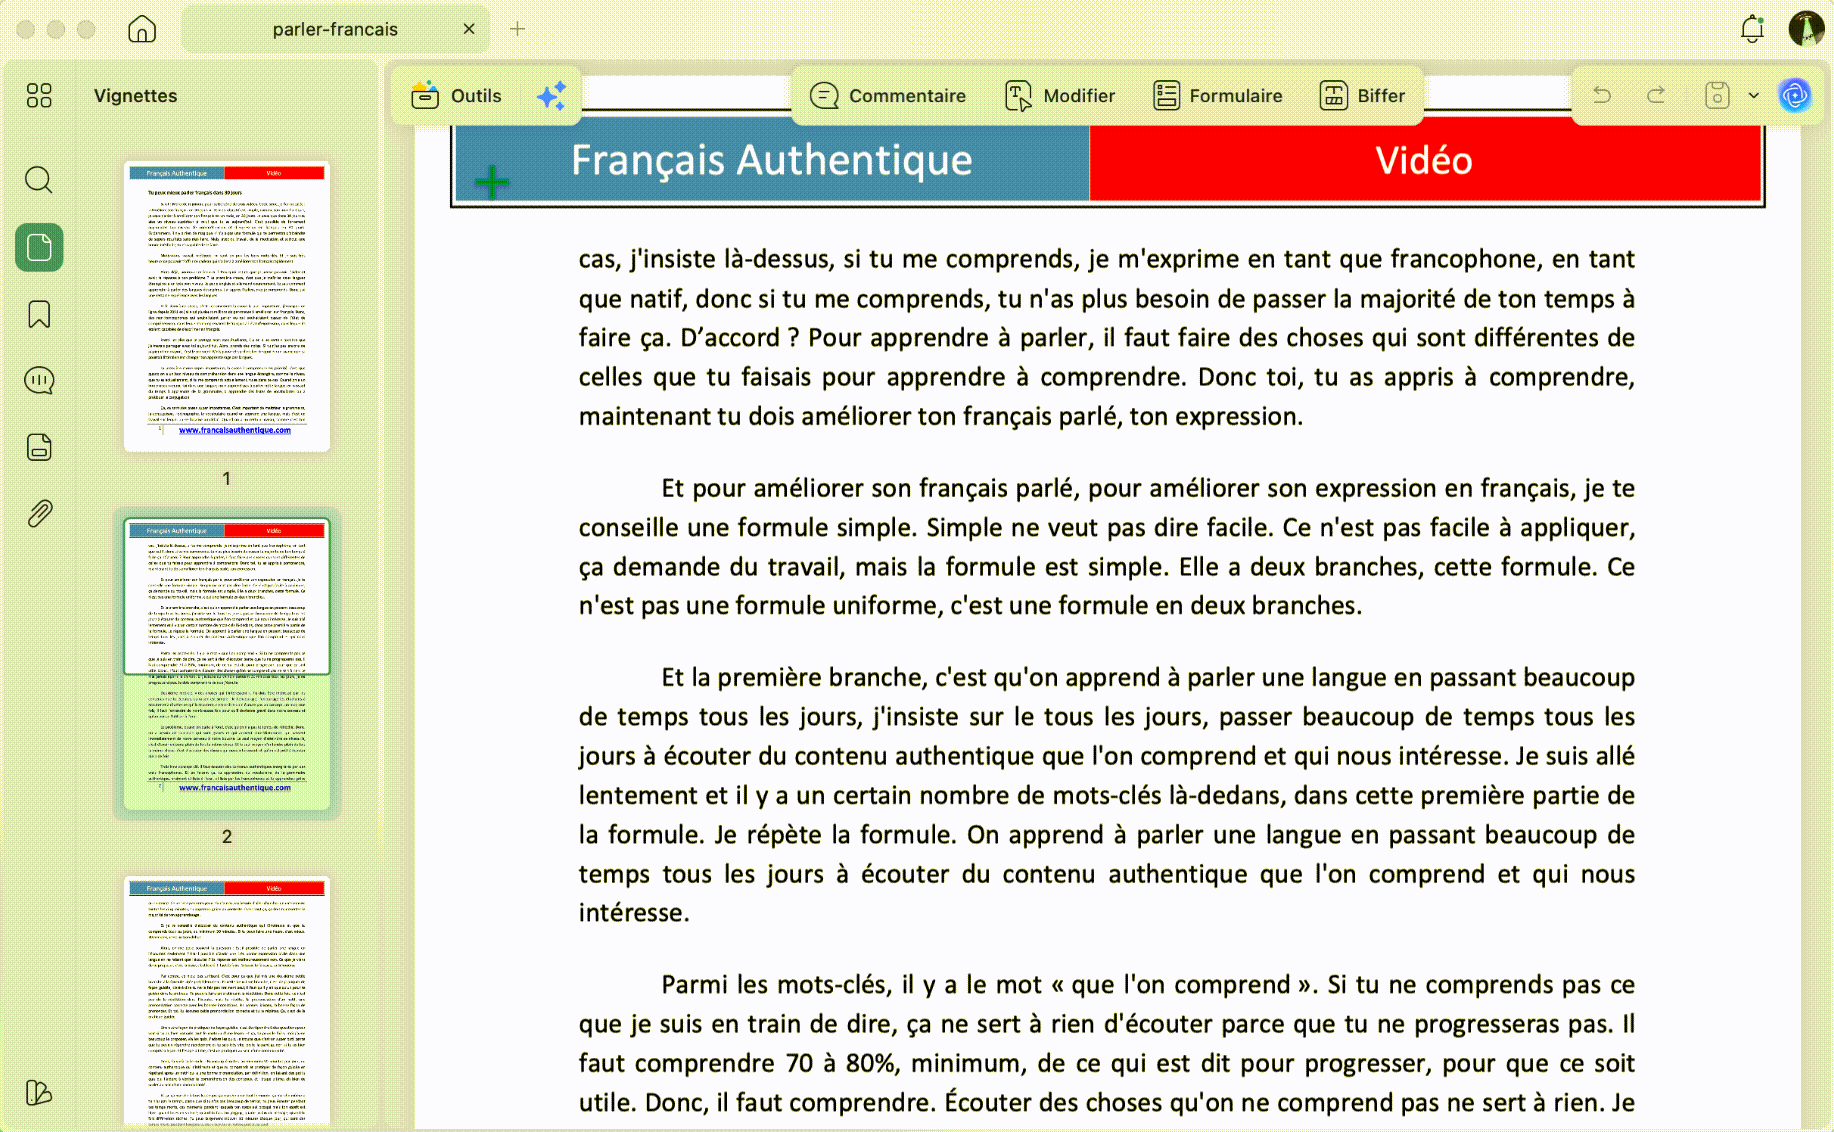Select page 3 thumbnail

[227, 1001]
